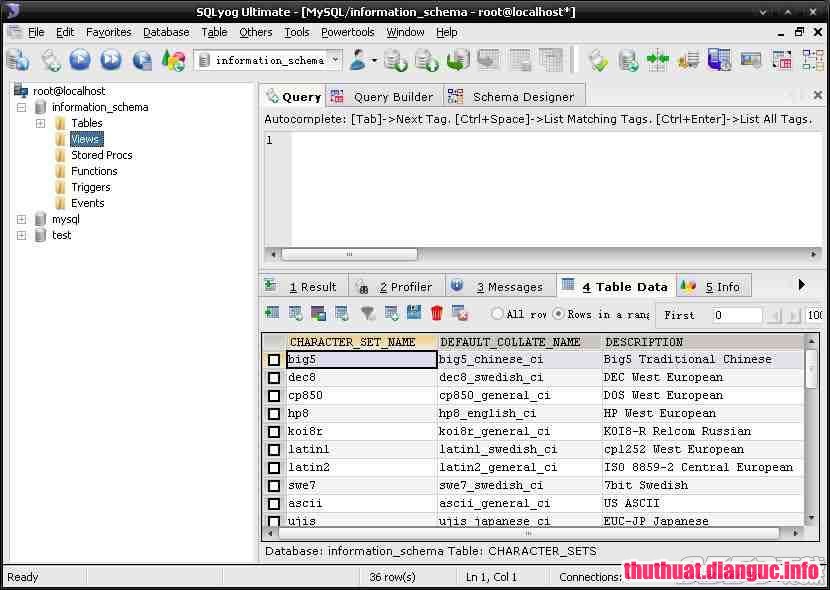Click the cancel changes red-X icon

tap(460, 313)
